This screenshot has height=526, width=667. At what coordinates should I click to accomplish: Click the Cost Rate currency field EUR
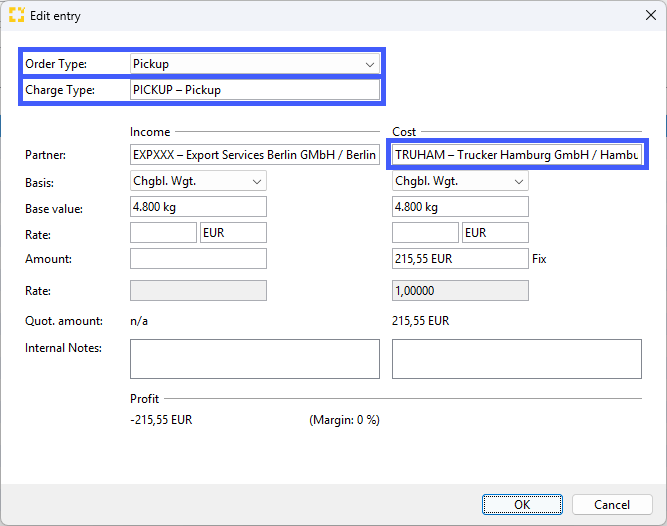[496, 233]
